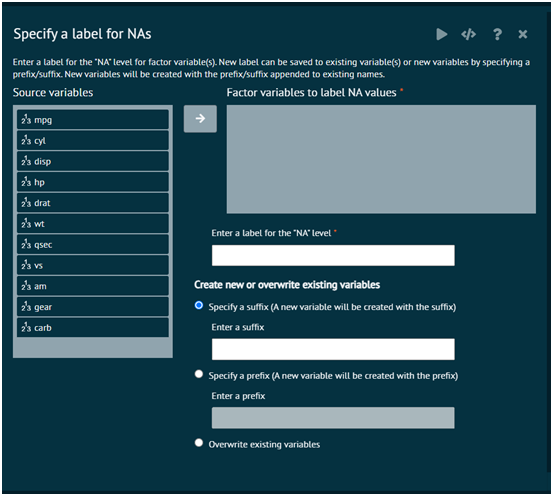Select the hp variable
553x496 pixels.
click(93, 182)
